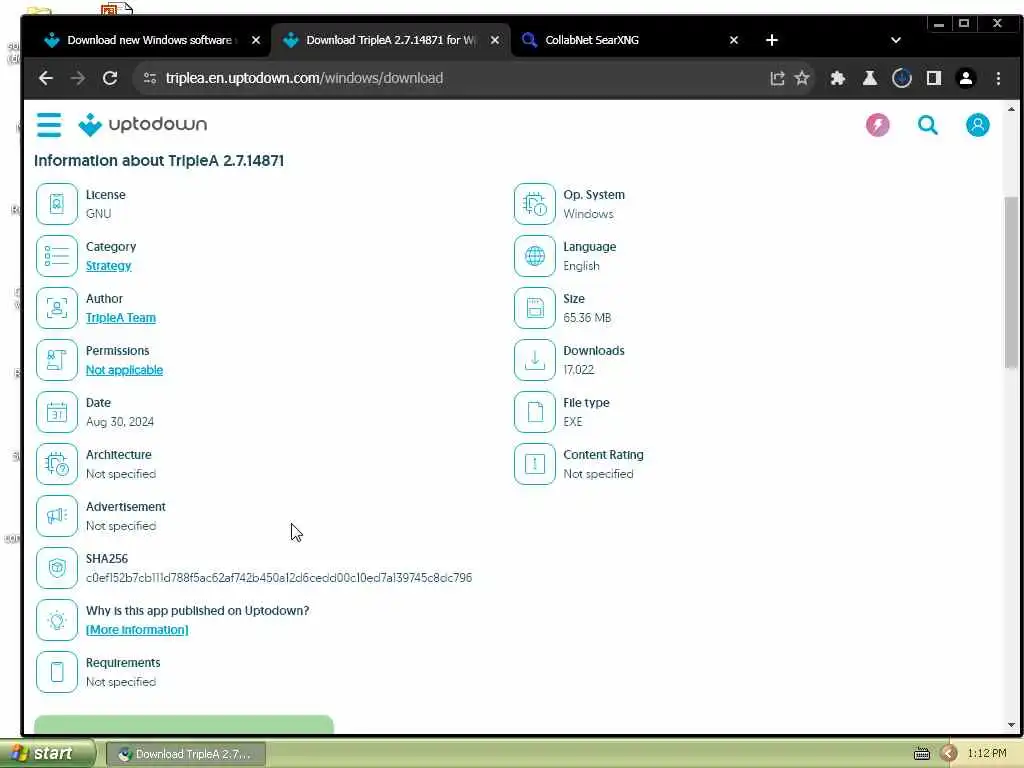Image resolution: width=1024 pixels, height=768 pixels.
Task: Expand the tab search dropdown arrow
Action: pos(895,40)
